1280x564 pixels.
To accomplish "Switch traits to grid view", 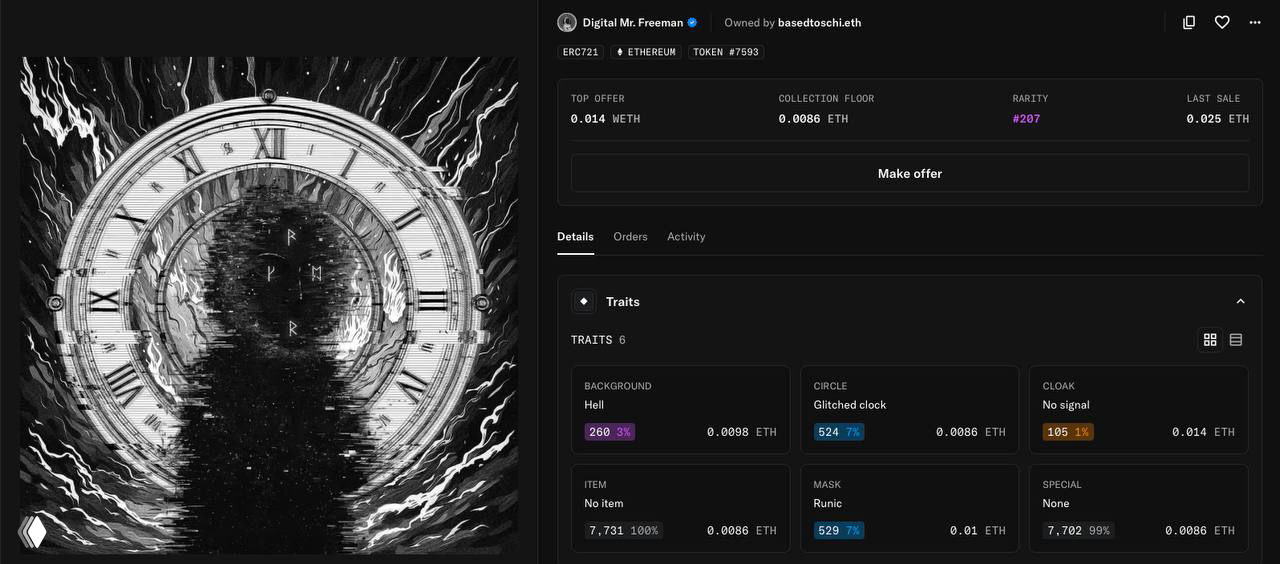I will click(1210, 340).
